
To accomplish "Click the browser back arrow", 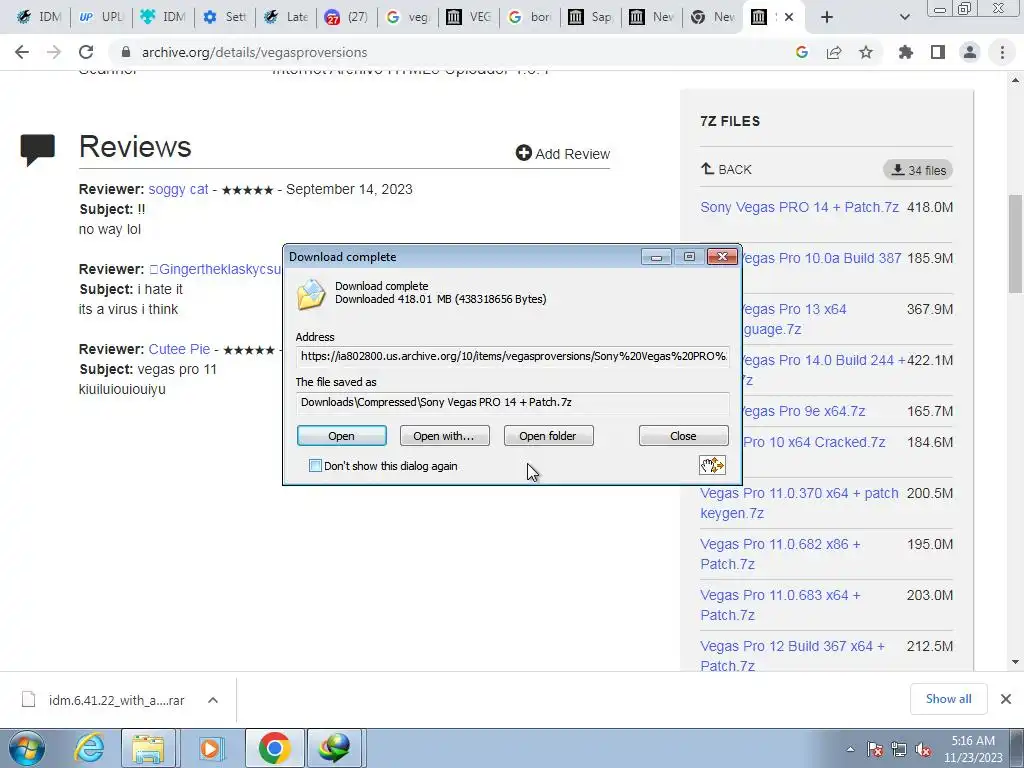I will [22, 52].
